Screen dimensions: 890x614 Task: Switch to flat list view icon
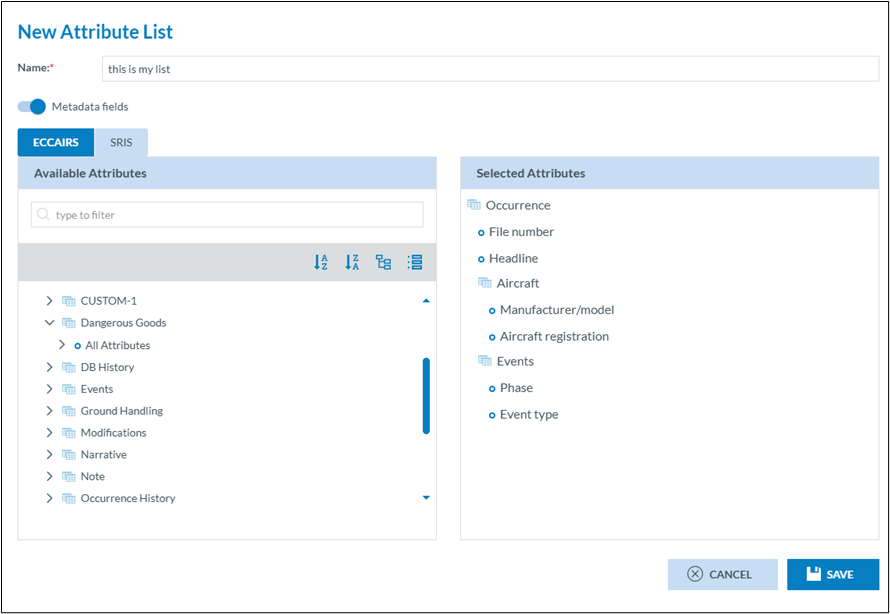tap(415, 263)
